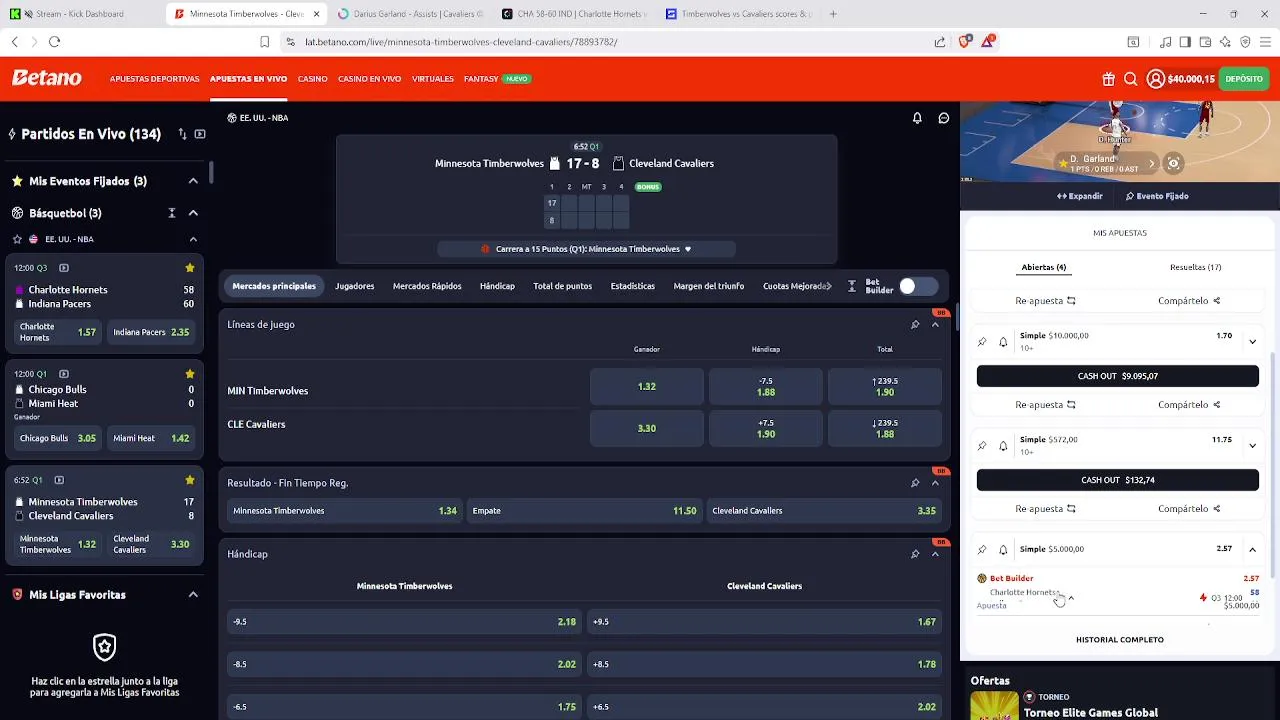Click the sort arrows next to Partidos En Vivo
The width and height of the screenshot is (1280, 720).
pyautogui.click(x=182, y=134)
